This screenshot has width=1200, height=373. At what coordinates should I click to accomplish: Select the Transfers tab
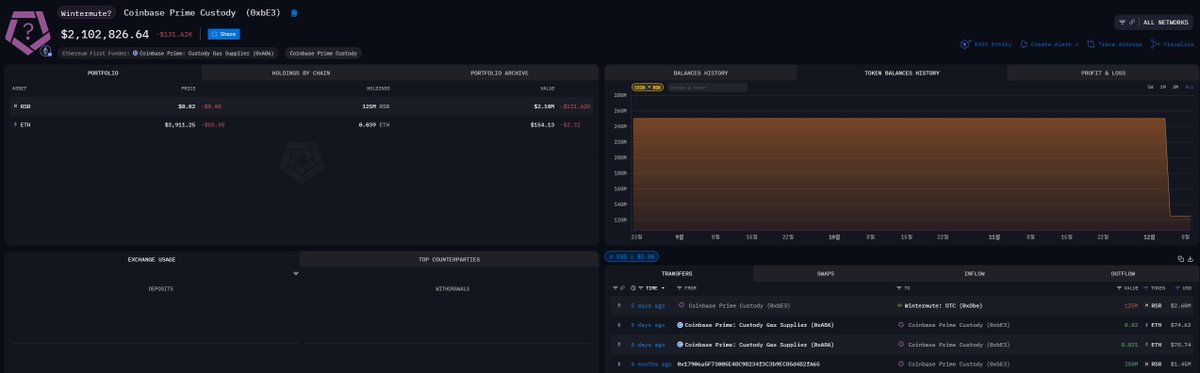(678, 273)
